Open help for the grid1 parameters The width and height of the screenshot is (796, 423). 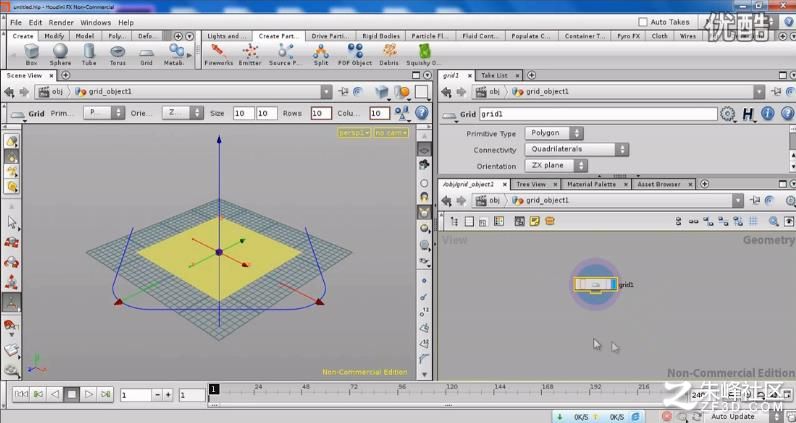click(x=787, y=114)
